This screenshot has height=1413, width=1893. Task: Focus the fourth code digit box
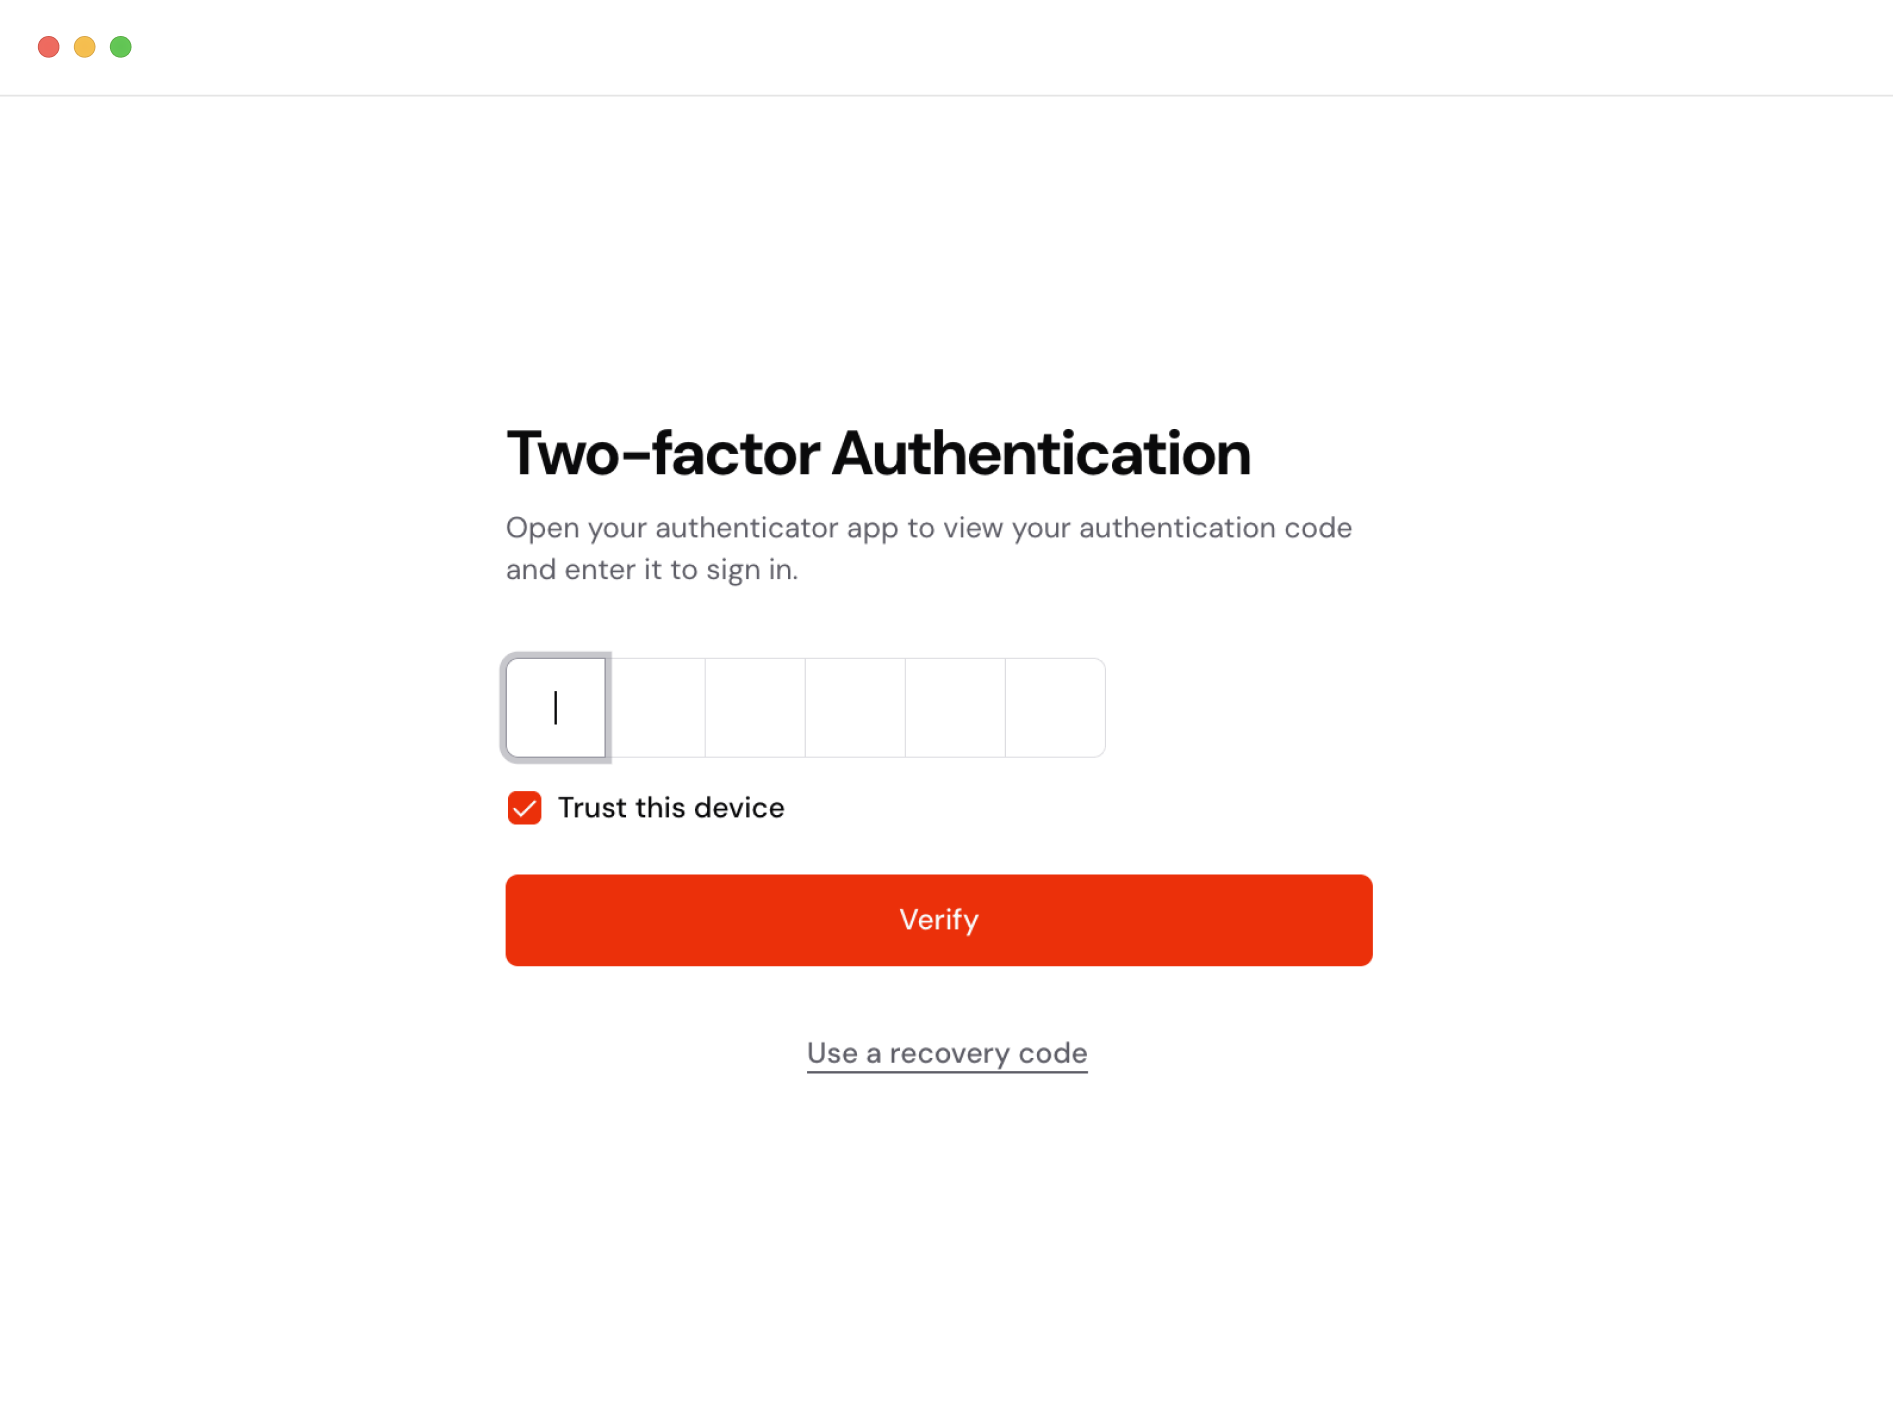tap(855, 708)
